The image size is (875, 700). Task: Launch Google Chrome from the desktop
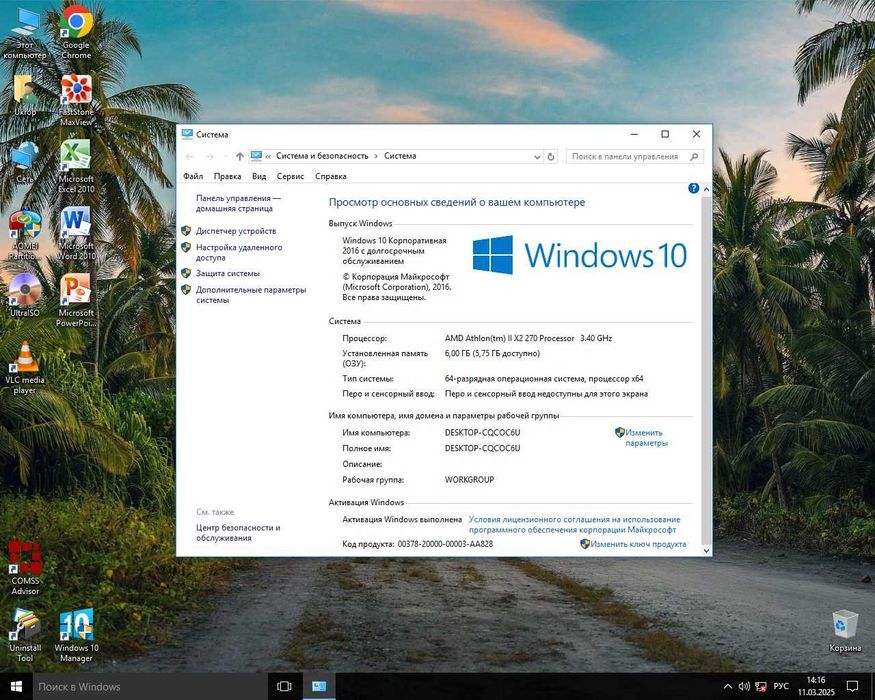coord(76,32)
